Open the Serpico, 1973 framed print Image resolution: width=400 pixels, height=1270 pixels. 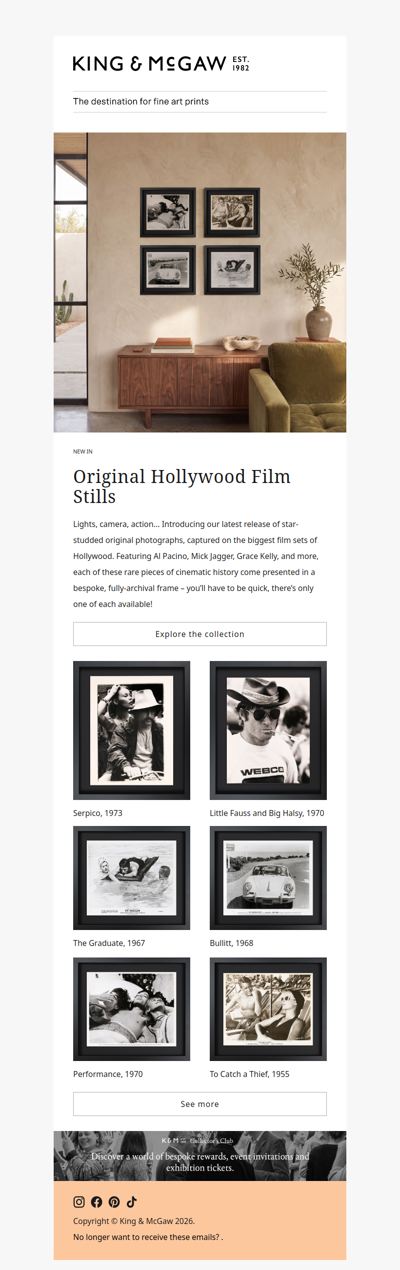(132, 730)
